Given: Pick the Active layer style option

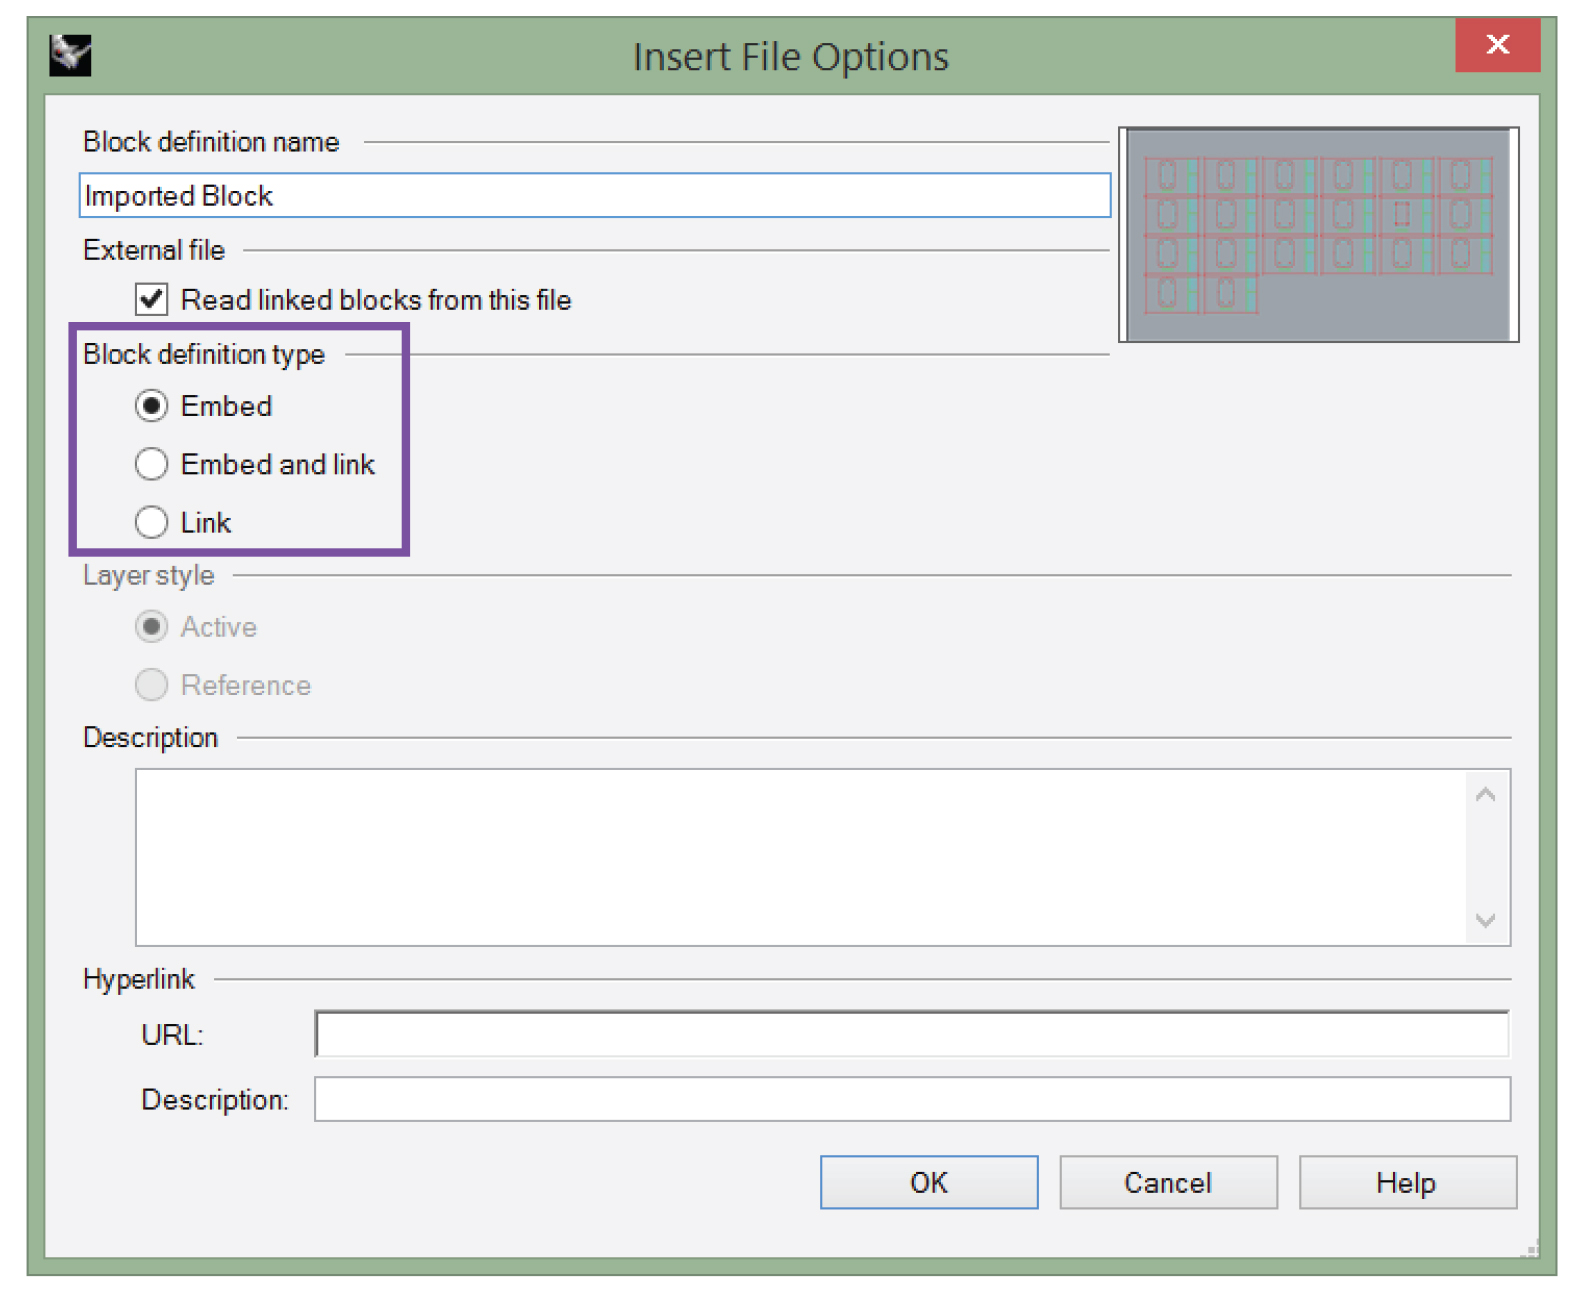Looking at the screenshot, I should (x=152, y=627).
